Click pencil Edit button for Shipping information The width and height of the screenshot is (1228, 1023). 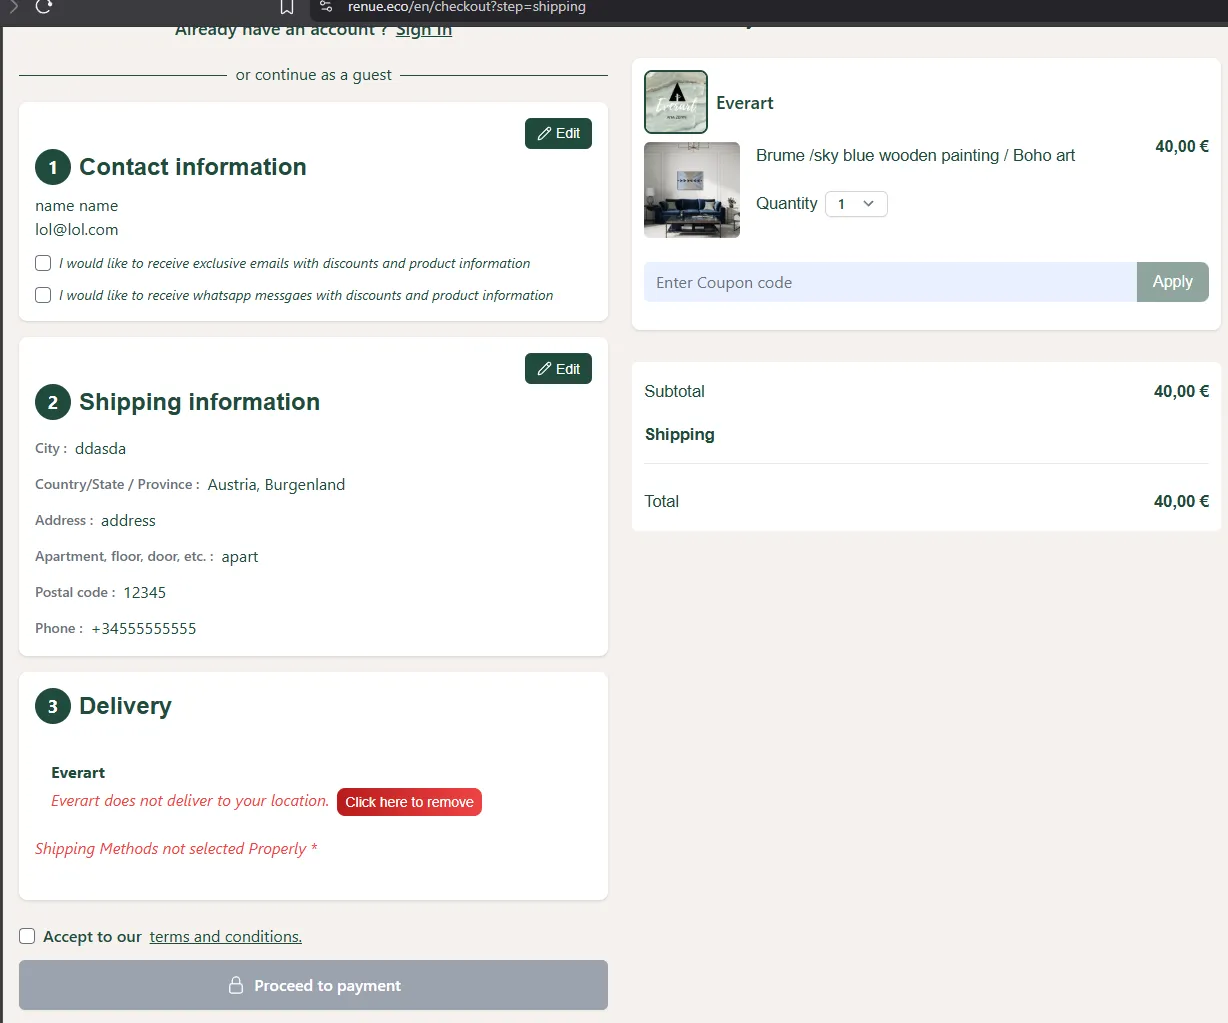tap(558, 369)
